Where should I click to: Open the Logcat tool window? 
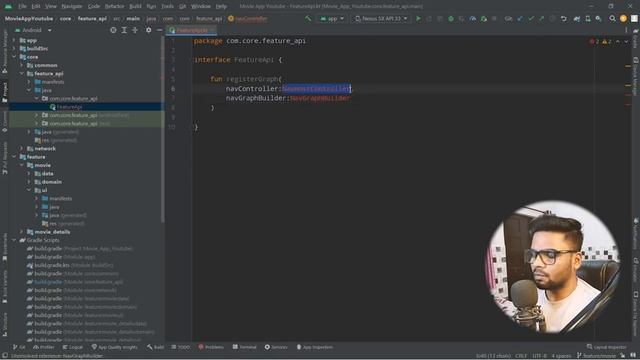73,347
